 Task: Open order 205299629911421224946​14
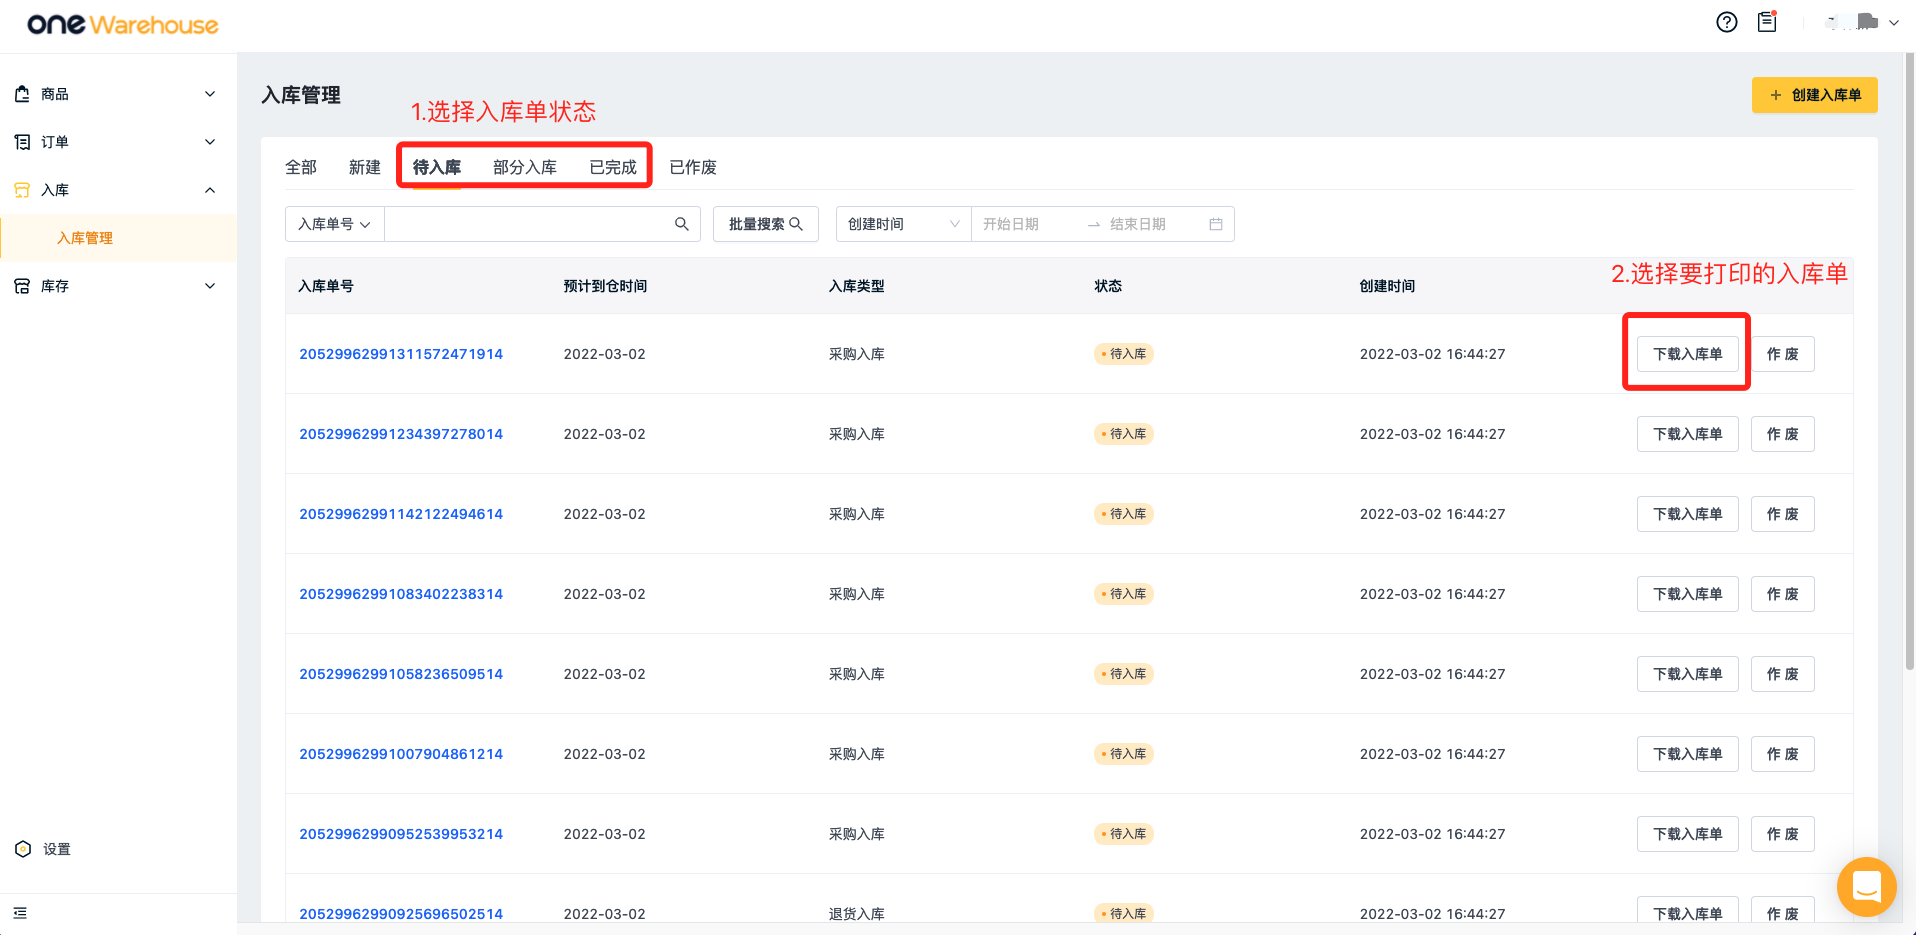tap(401, 514)
